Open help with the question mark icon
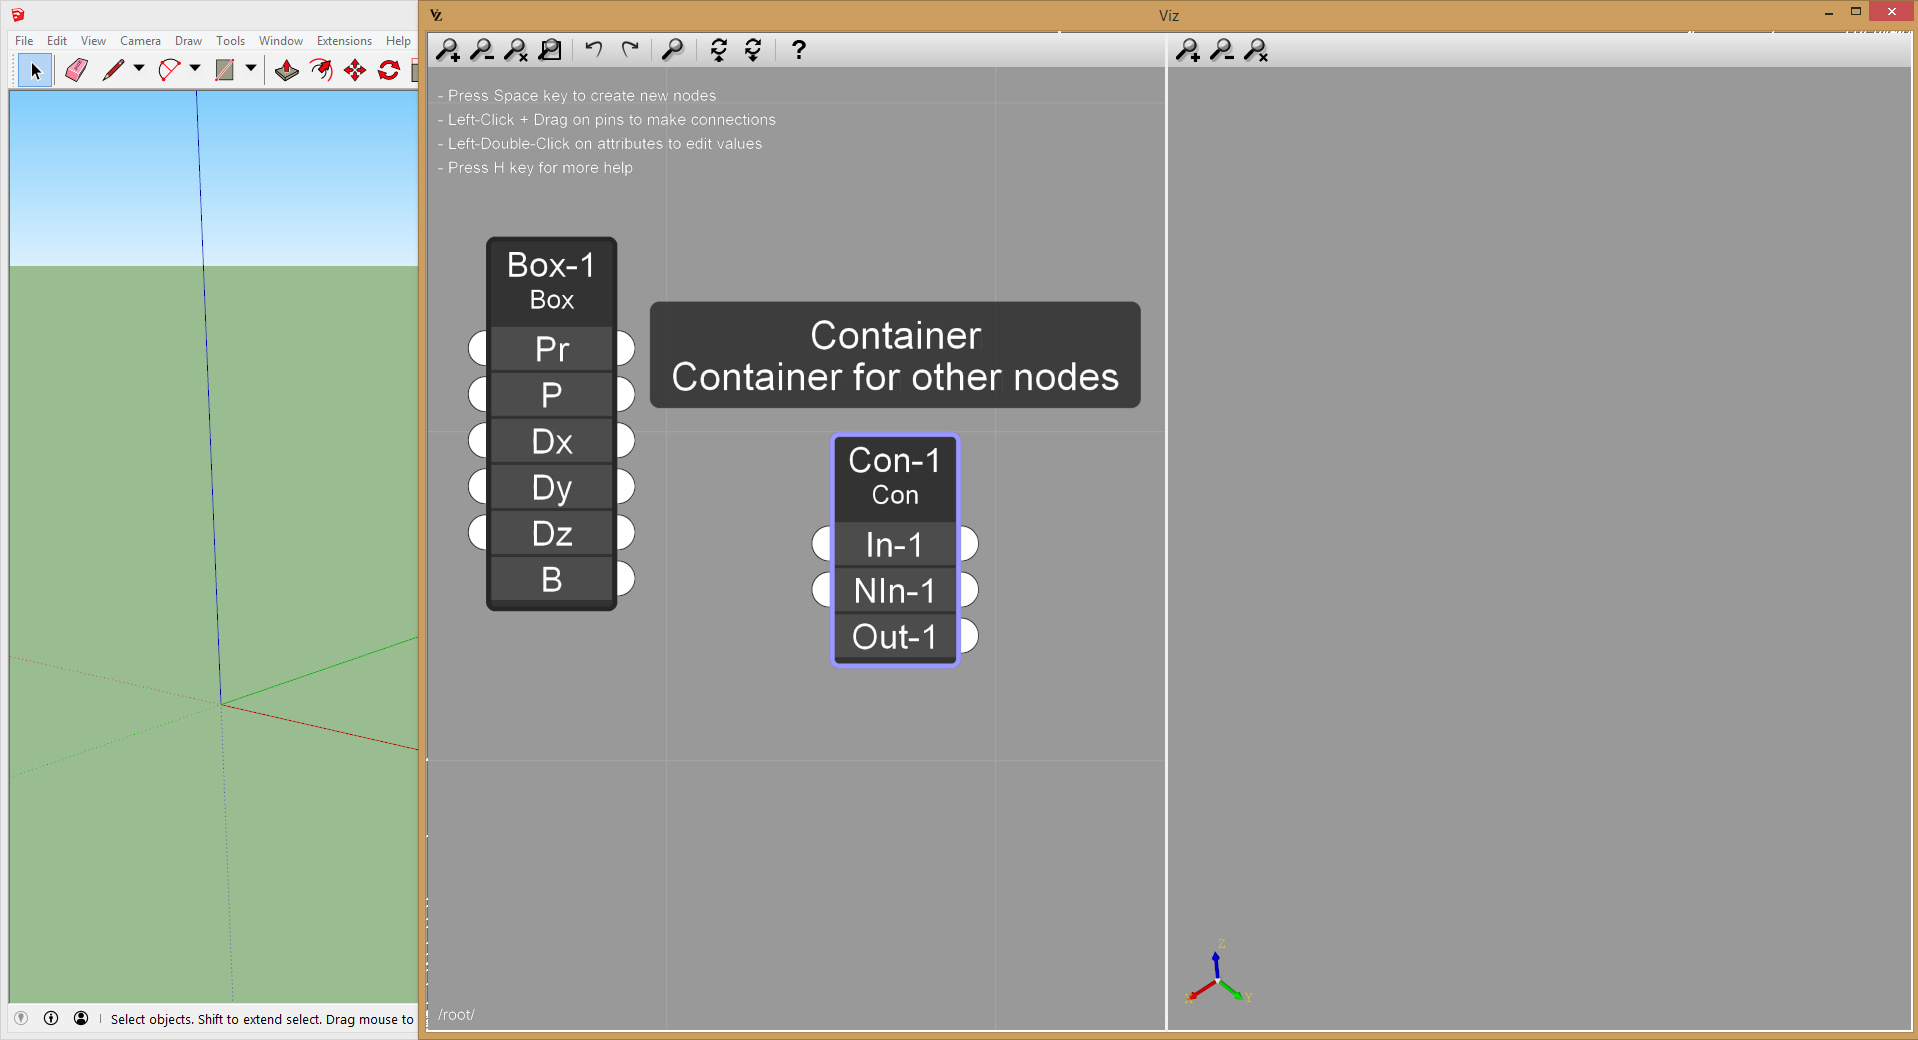The width and height of the screenshot is (1918, 1040). pos(798,50)
